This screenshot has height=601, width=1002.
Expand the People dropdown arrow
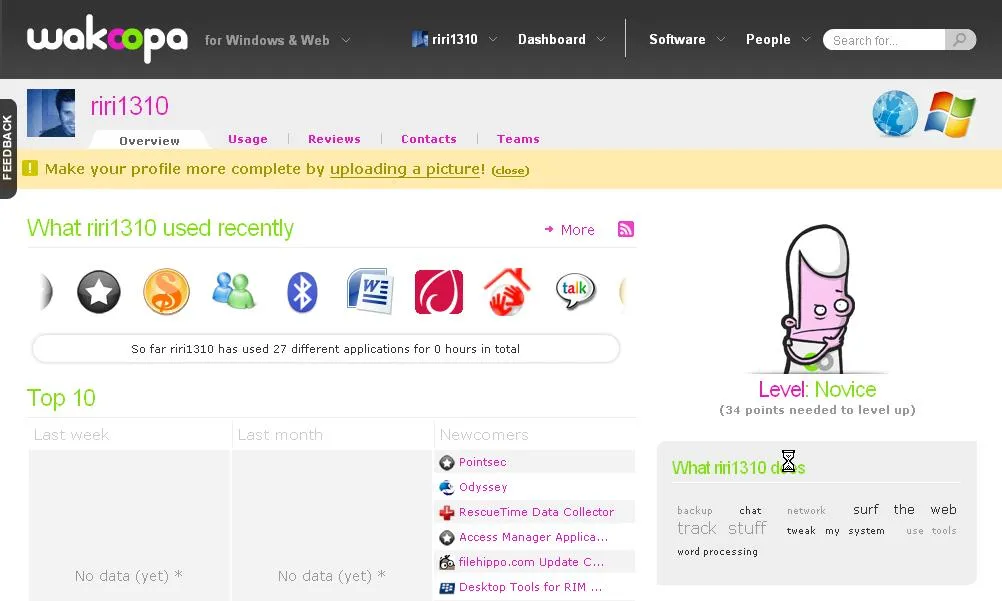tap(806, 40)
